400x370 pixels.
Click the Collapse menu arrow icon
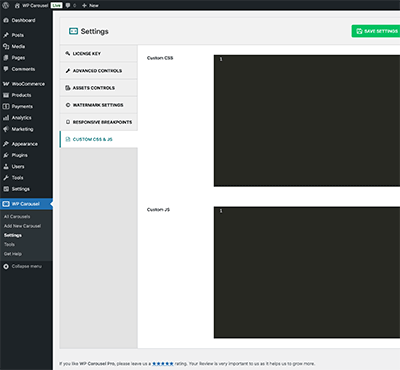click(x=6, y=266)
